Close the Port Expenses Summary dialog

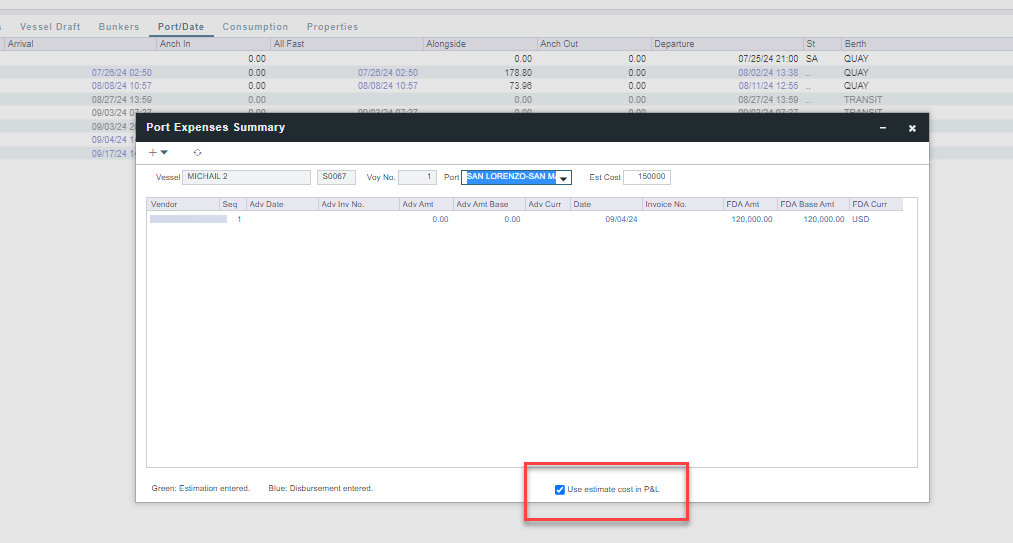(x=912, y=128)
